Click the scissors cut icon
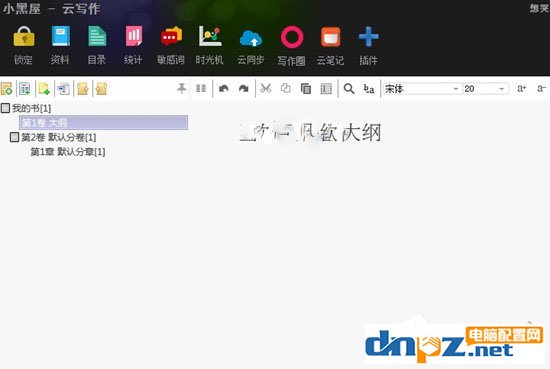The width and height of the screenshot is (550, 369). tap(266, 88)
